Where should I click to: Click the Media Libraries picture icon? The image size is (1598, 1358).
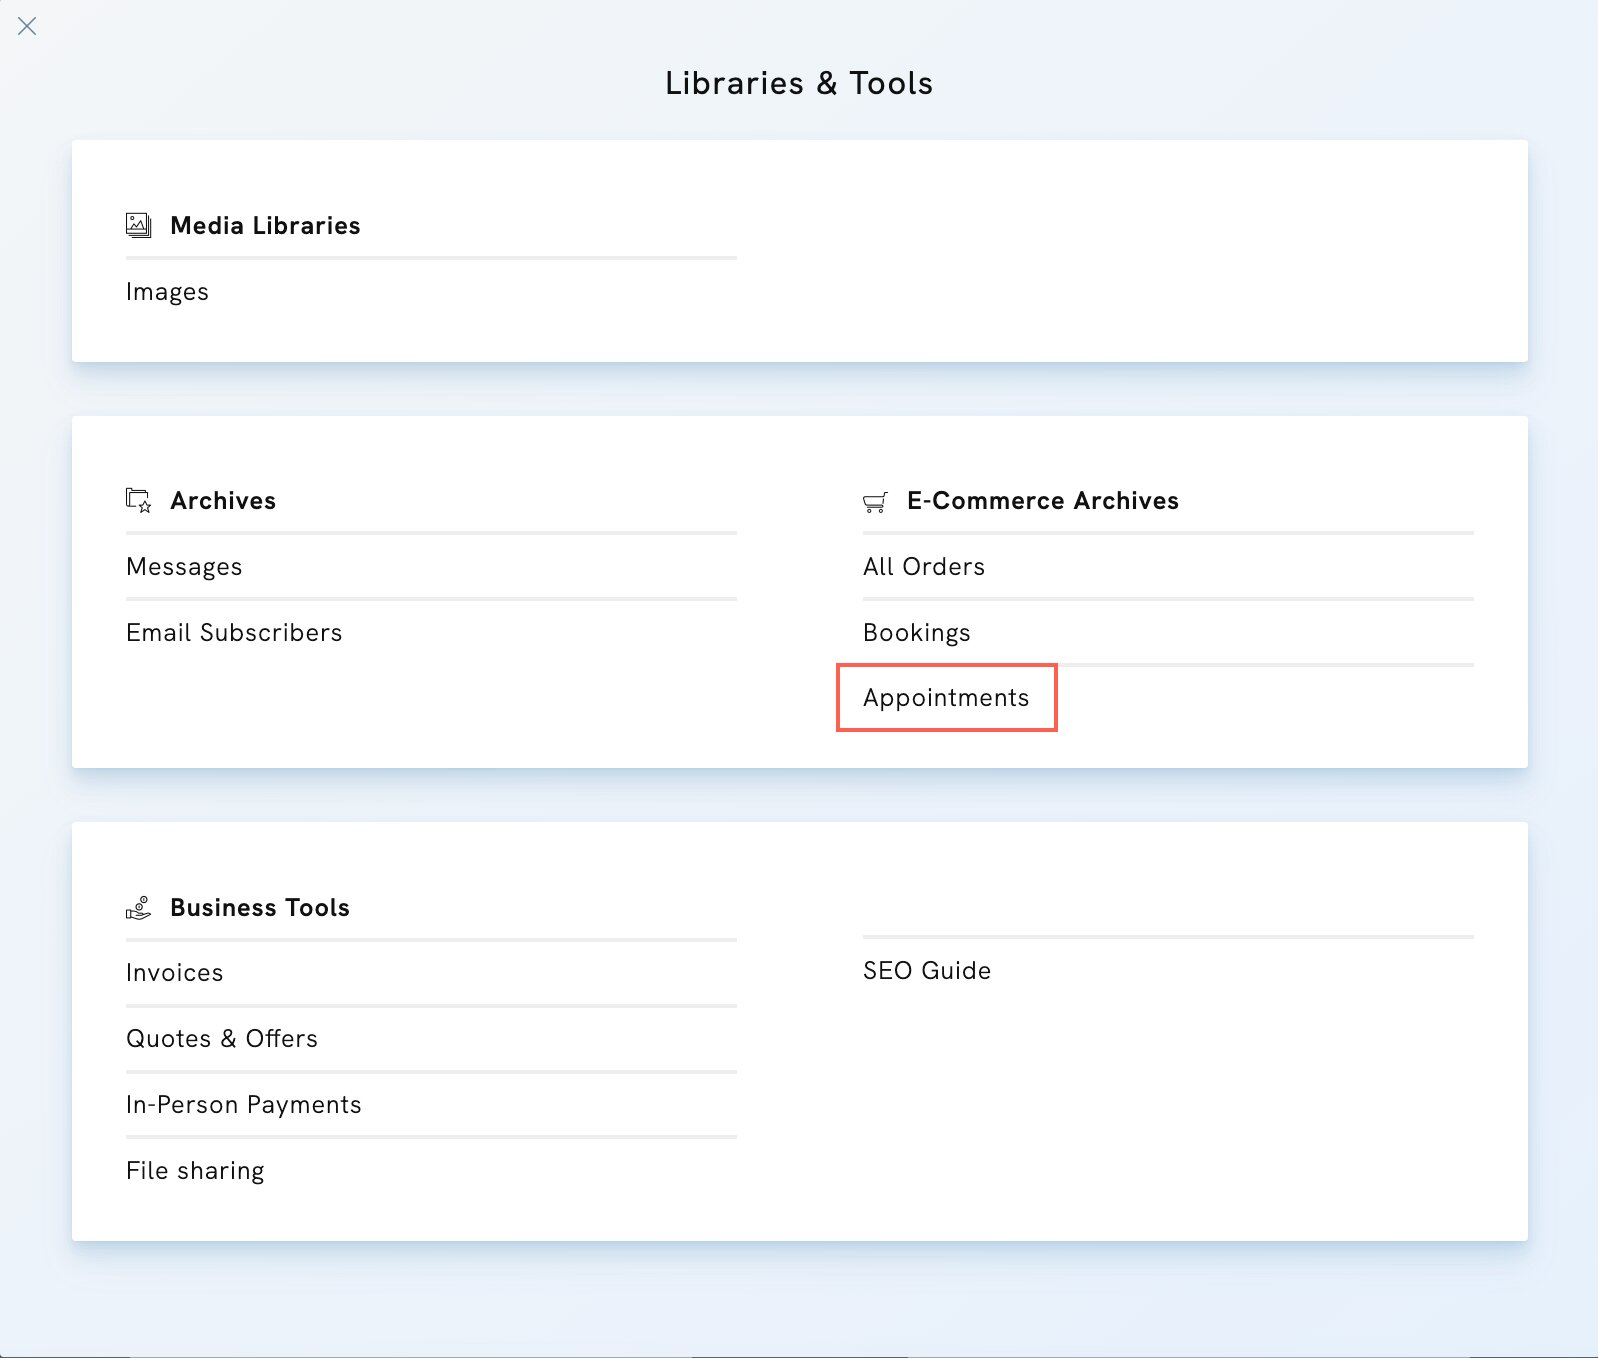(138, 225)
